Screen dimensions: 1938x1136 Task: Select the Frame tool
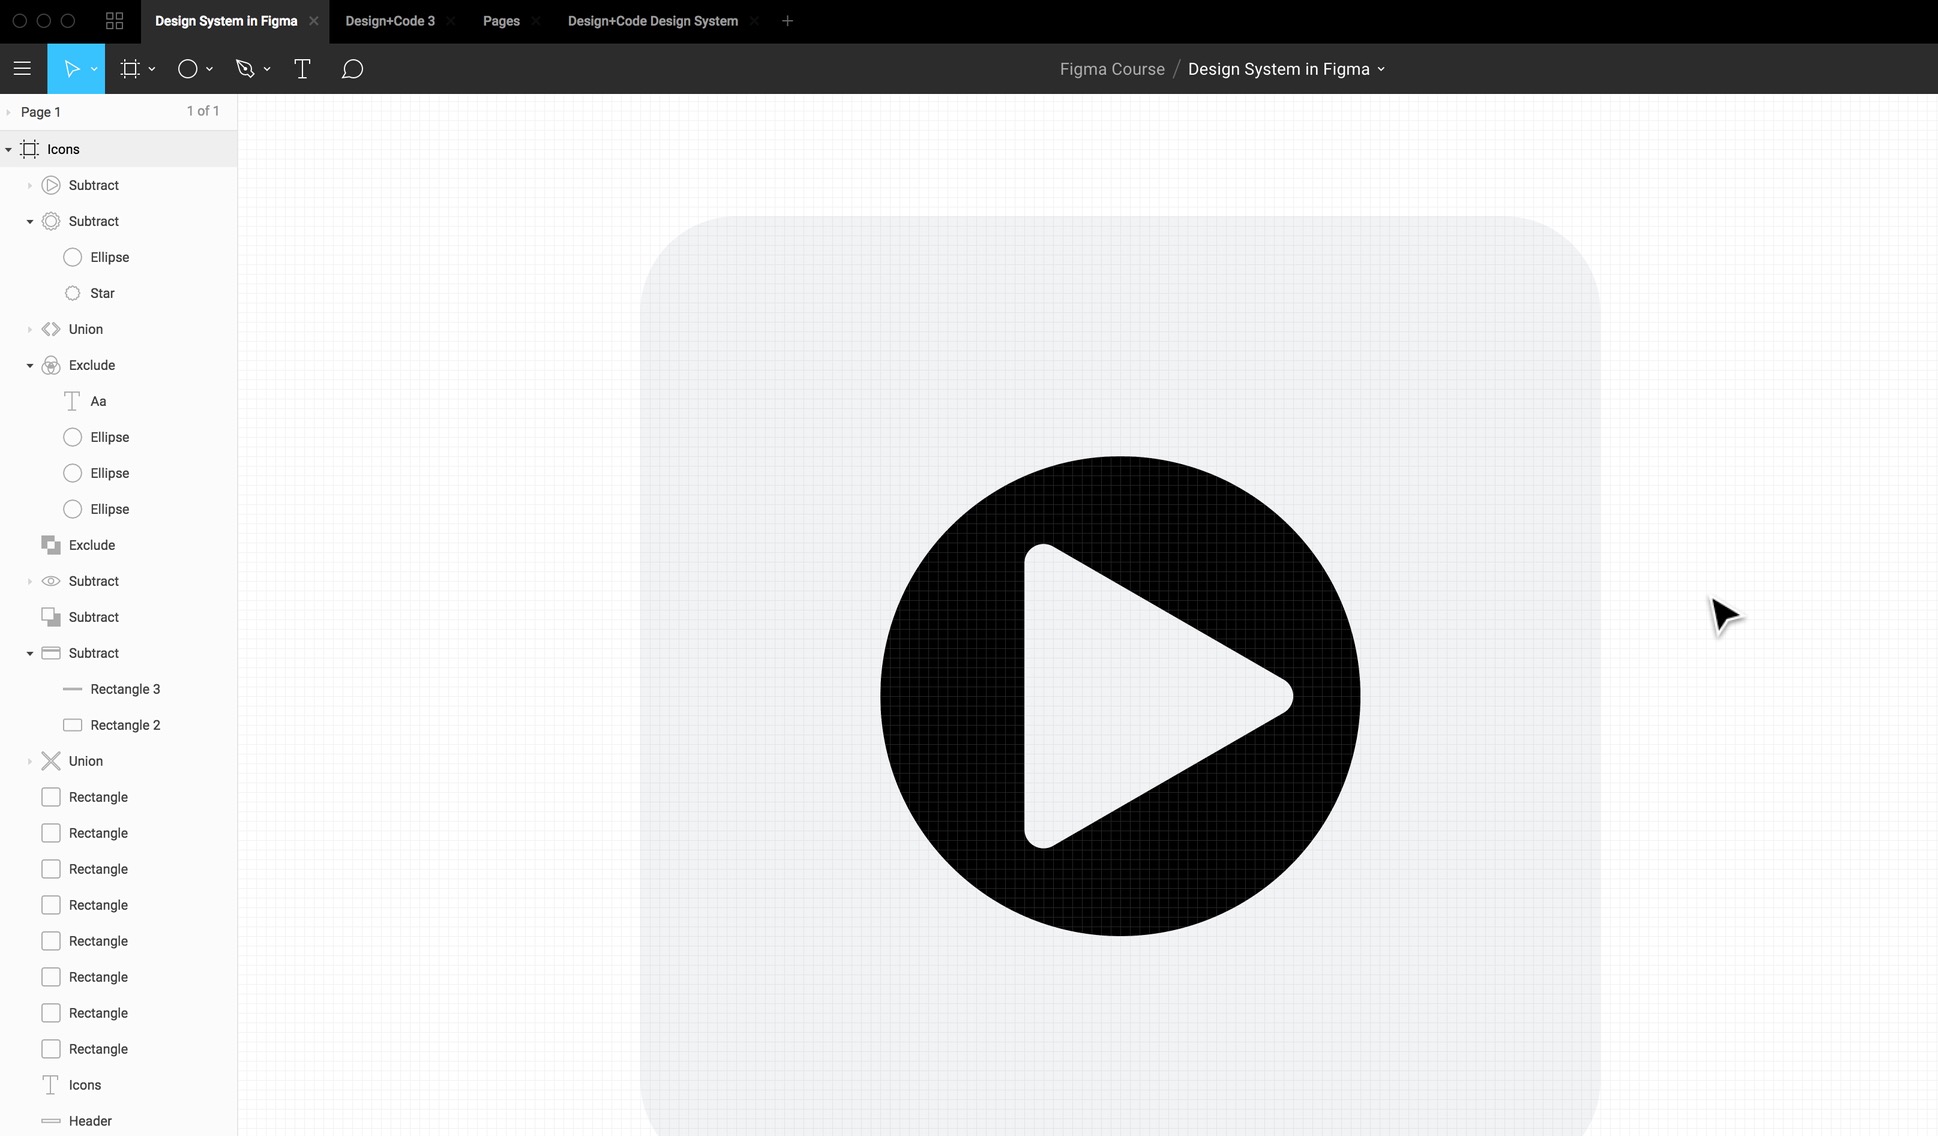[130, 69]
